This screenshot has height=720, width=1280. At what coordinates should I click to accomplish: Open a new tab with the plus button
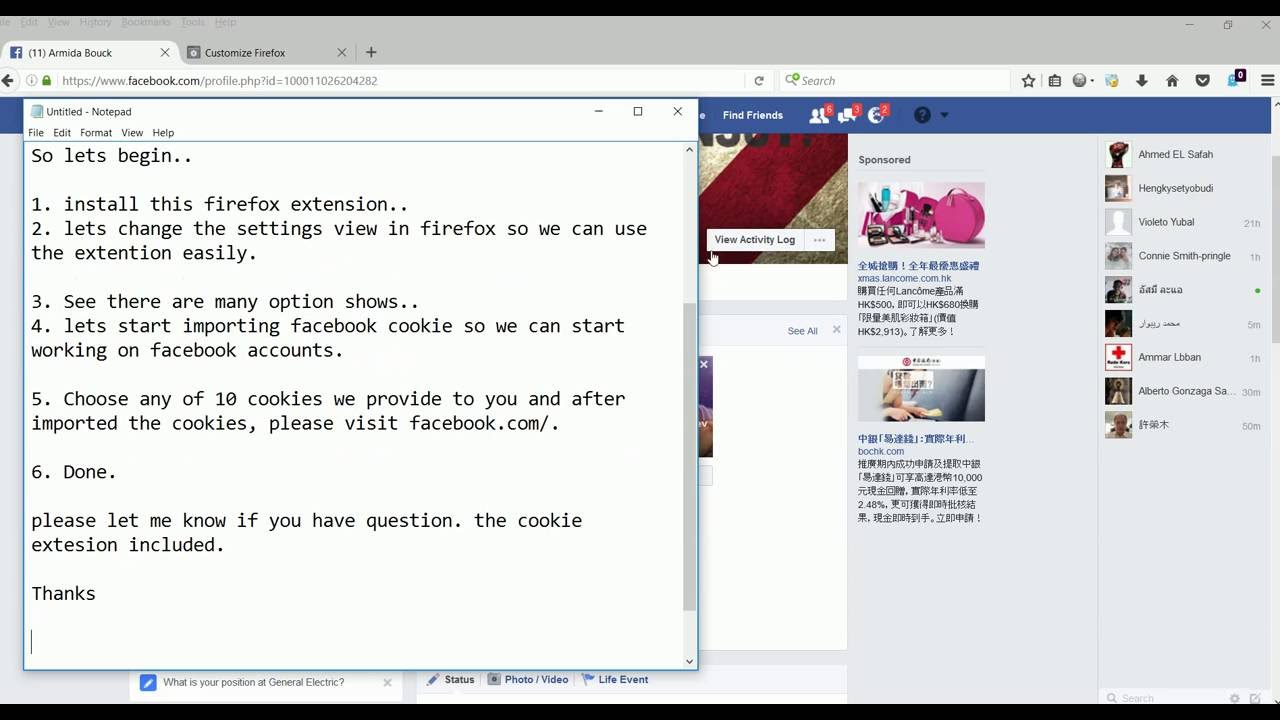(371, 53)
